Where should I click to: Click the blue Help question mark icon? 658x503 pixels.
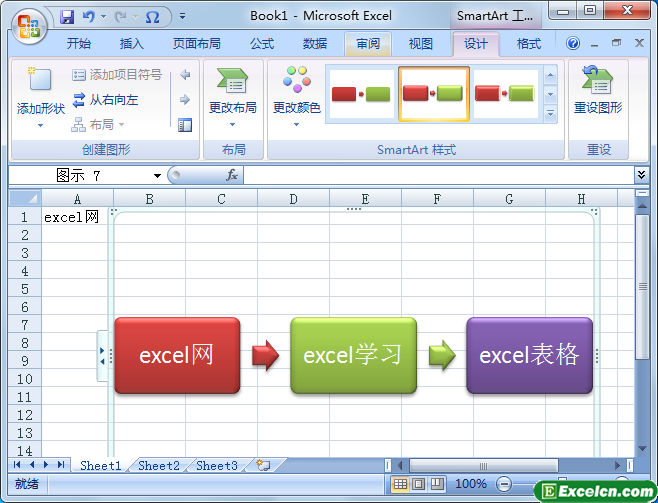pyautogui.click(x=573, y=43)
